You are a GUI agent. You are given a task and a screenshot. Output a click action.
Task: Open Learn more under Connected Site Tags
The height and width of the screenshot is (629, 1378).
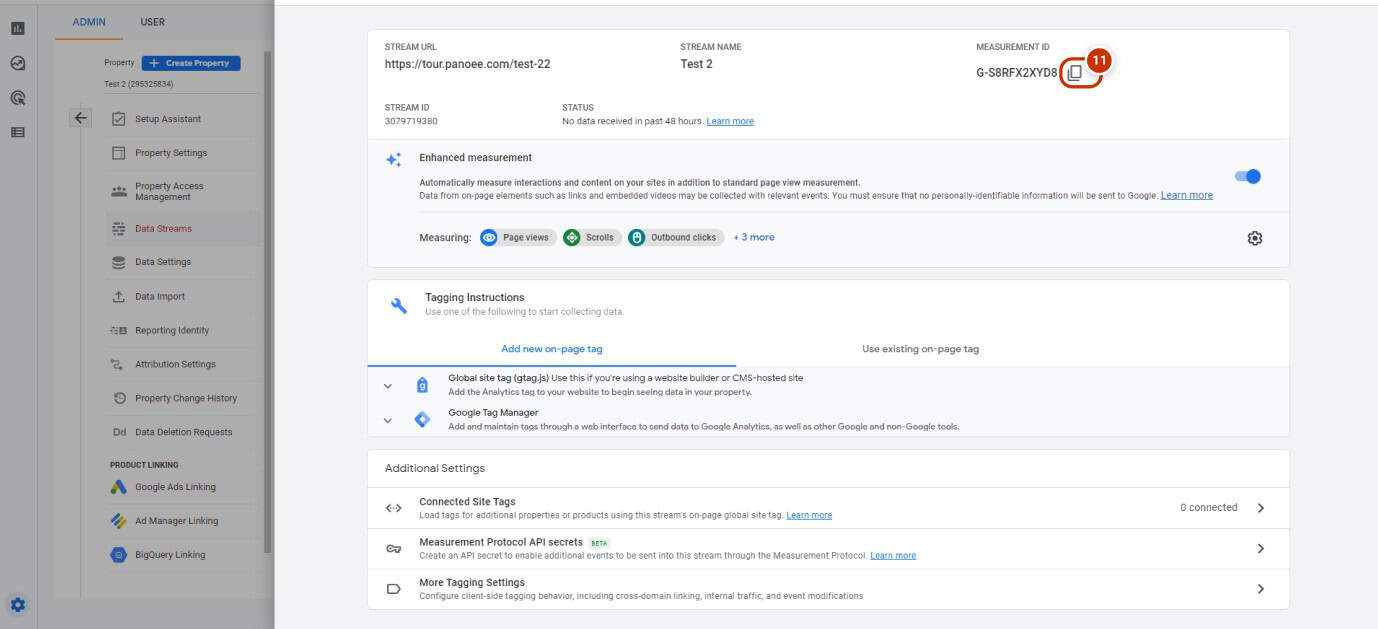(809, 515)
